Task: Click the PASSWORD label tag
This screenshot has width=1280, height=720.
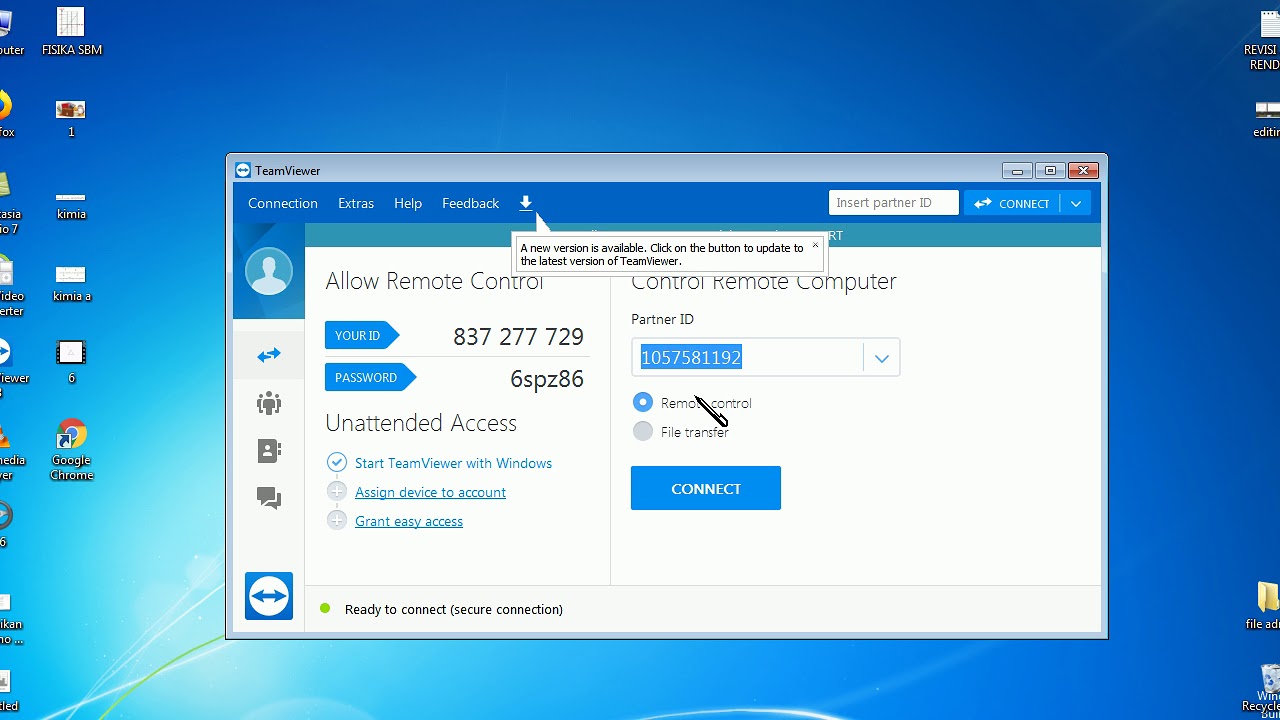Action: pyautogui.click(x=370, y=378)
